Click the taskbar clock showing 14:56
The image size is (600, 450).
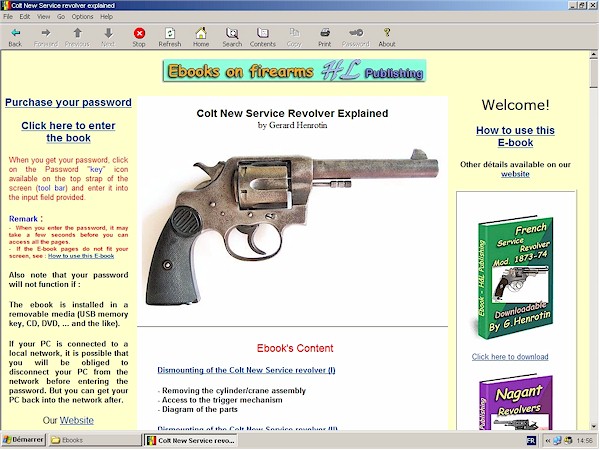[x=584, y=440]
